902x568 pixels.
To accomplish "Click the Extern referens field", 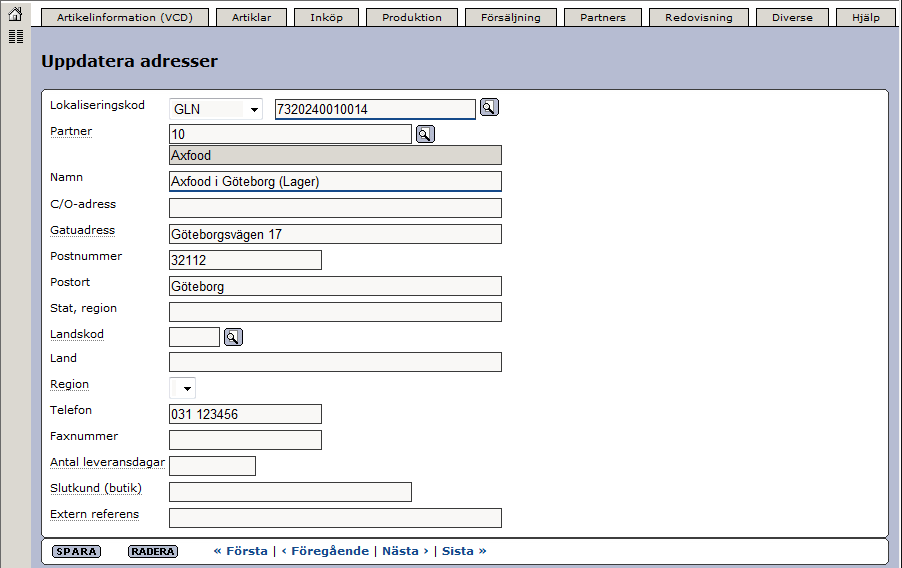I will (x=335, y=518).
